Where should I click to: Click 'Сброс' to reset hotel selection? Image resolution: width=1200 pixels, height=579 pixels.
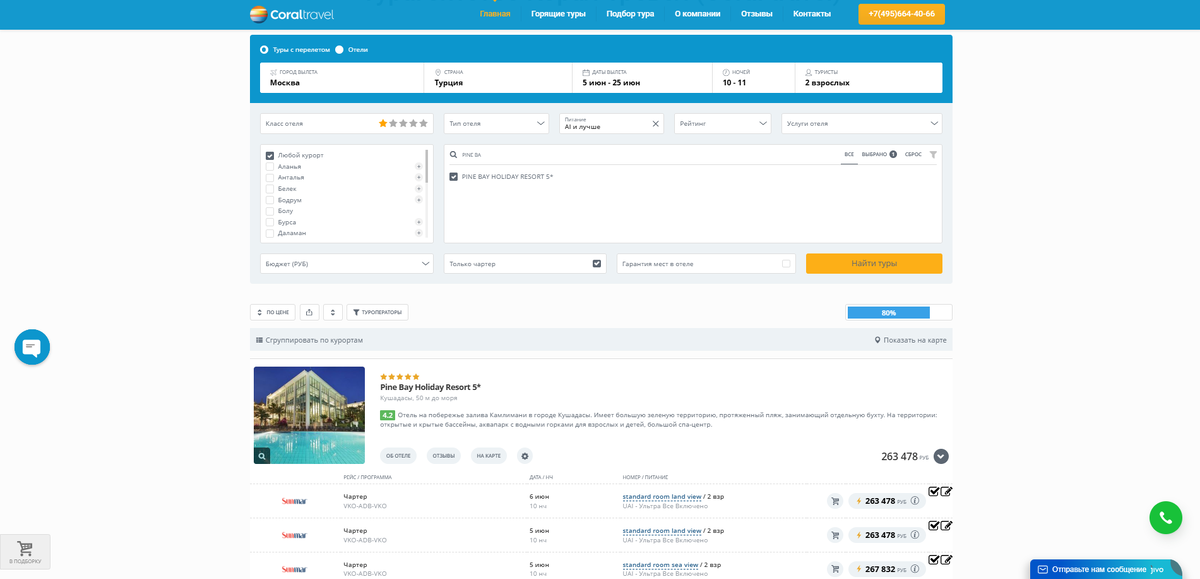point(913,155)
